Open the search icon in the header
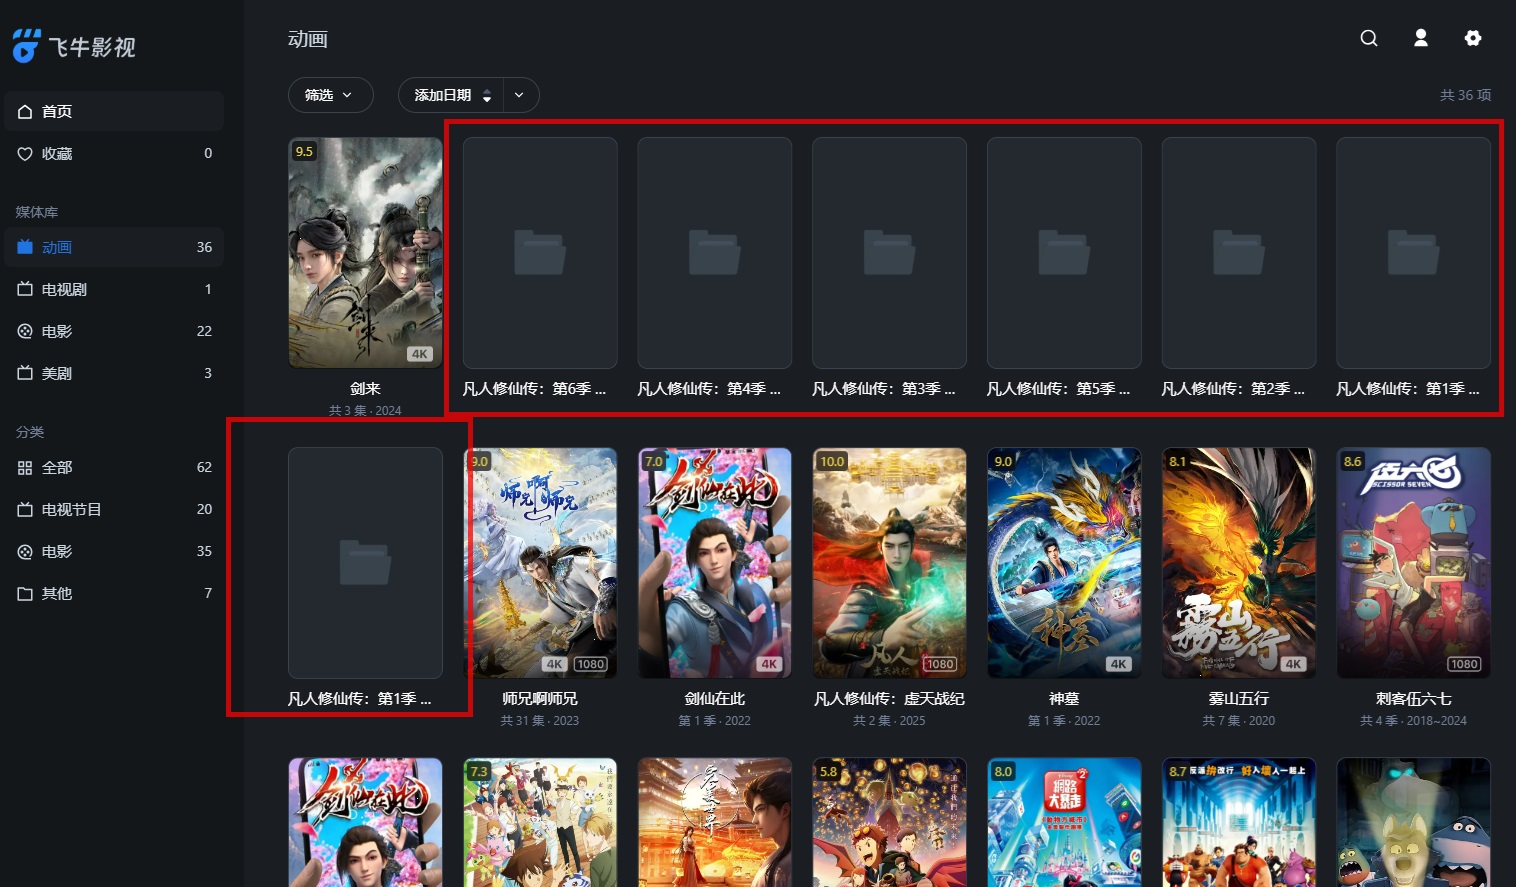1516x887 pixels. (1369, 38)
